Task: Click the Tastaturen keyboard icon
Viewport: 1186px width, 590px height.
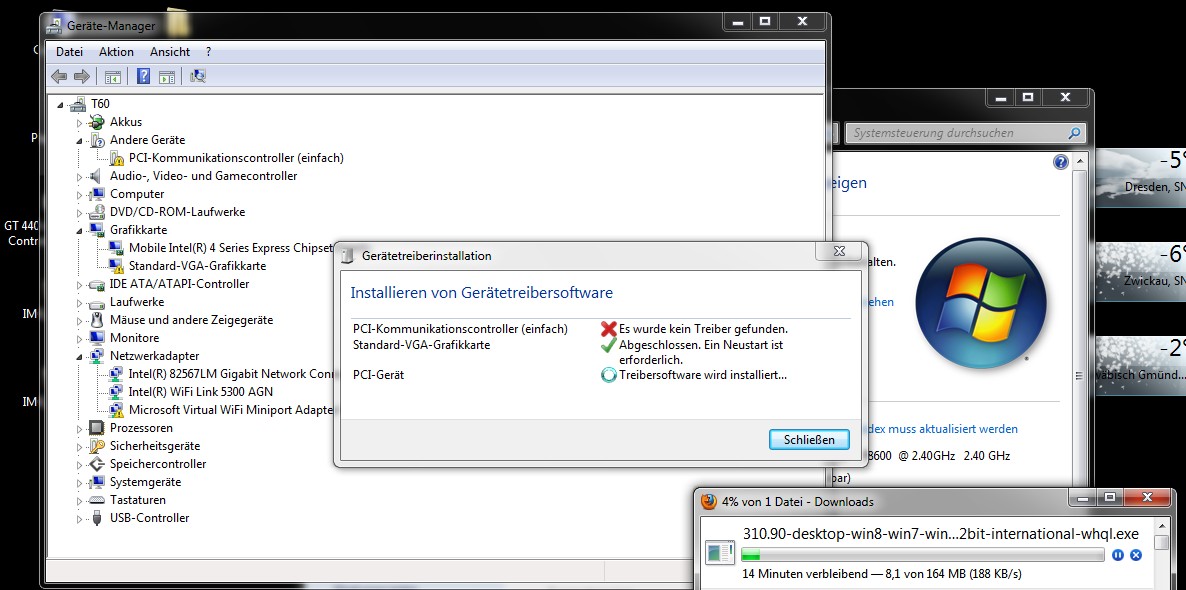Action: pyautogui.click(x=96, y=500)
